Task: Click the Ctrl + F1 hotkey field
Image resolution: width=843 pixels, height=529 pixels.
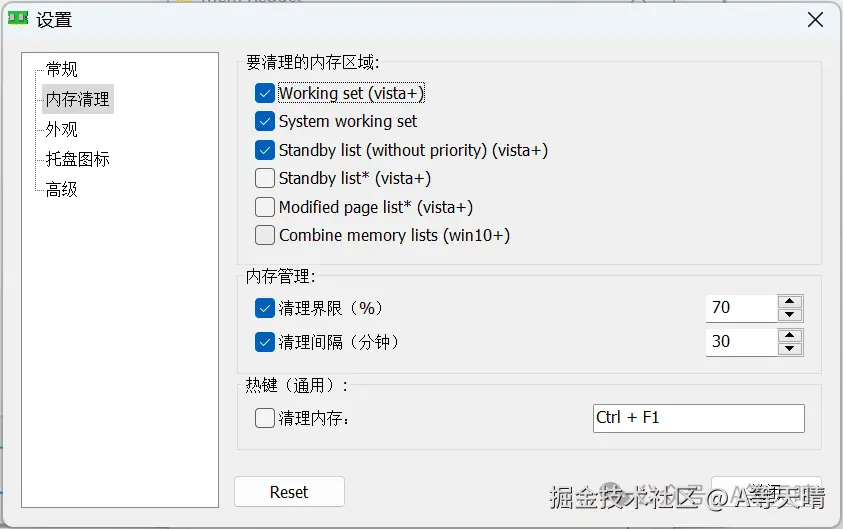Action: point(698,418)
